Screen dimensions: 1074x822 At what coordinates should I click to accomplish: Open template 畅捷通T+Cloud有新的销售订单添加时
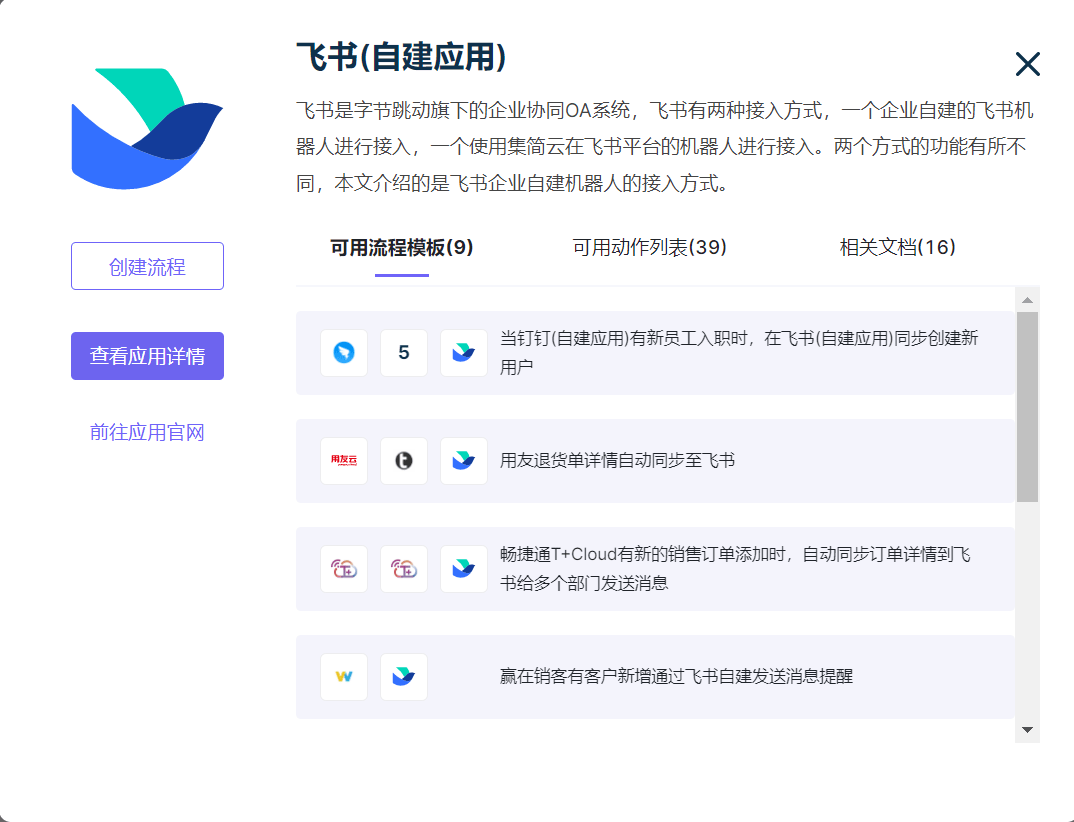pyautogui.click(x=655, y=569)
